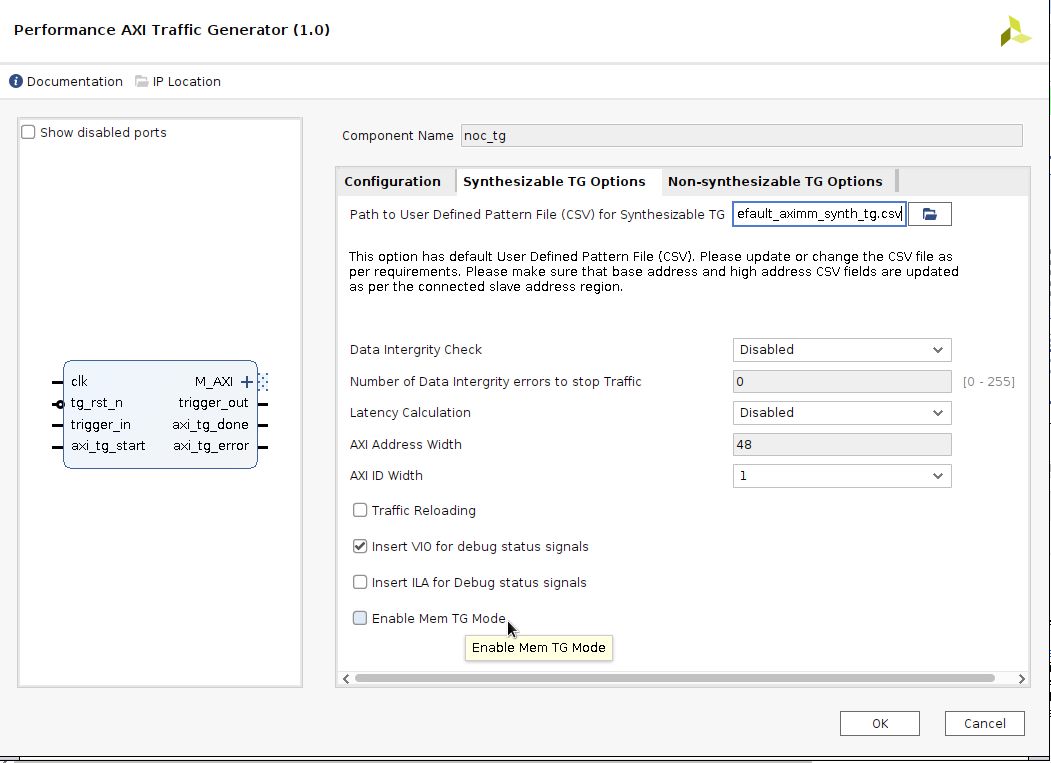
Task: Click the horizontal scrollbar's right arrow
Action: [1021, 679]
